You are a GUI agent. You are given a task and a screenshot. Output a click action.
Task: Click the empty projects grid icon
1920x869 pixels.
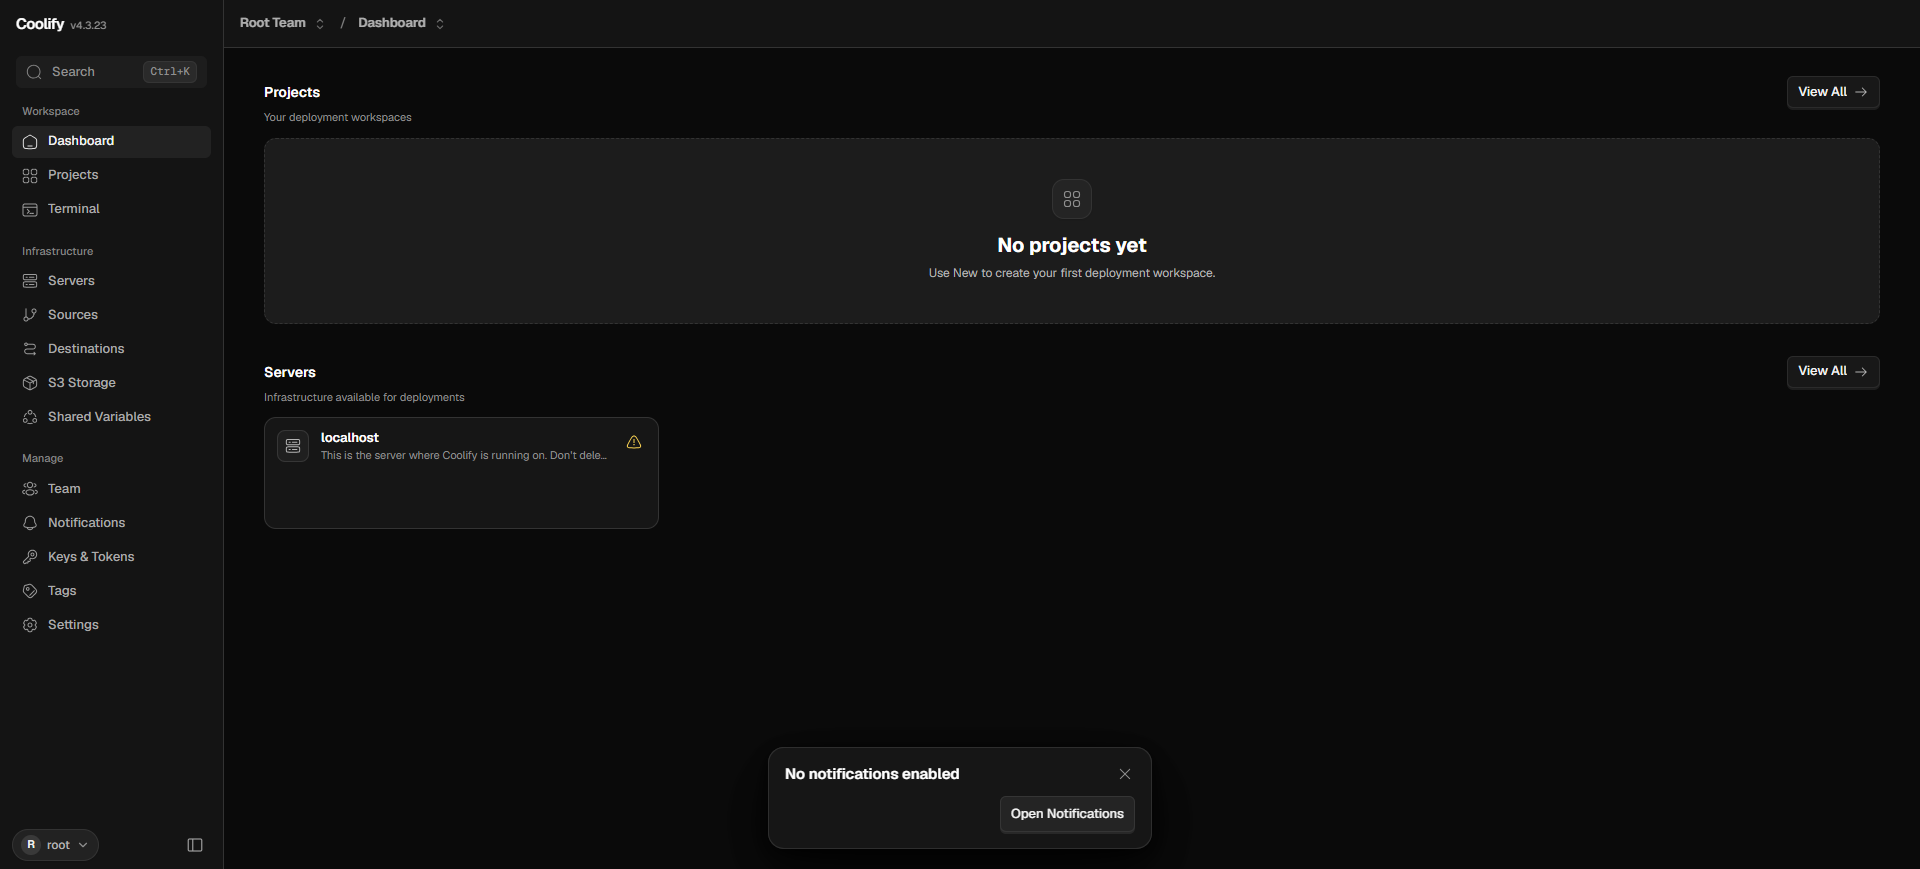[x=1072, y=199]
